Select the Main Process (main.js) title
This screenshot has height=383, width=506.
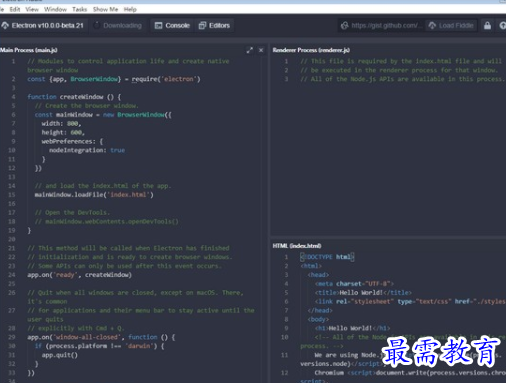(29, 50)
